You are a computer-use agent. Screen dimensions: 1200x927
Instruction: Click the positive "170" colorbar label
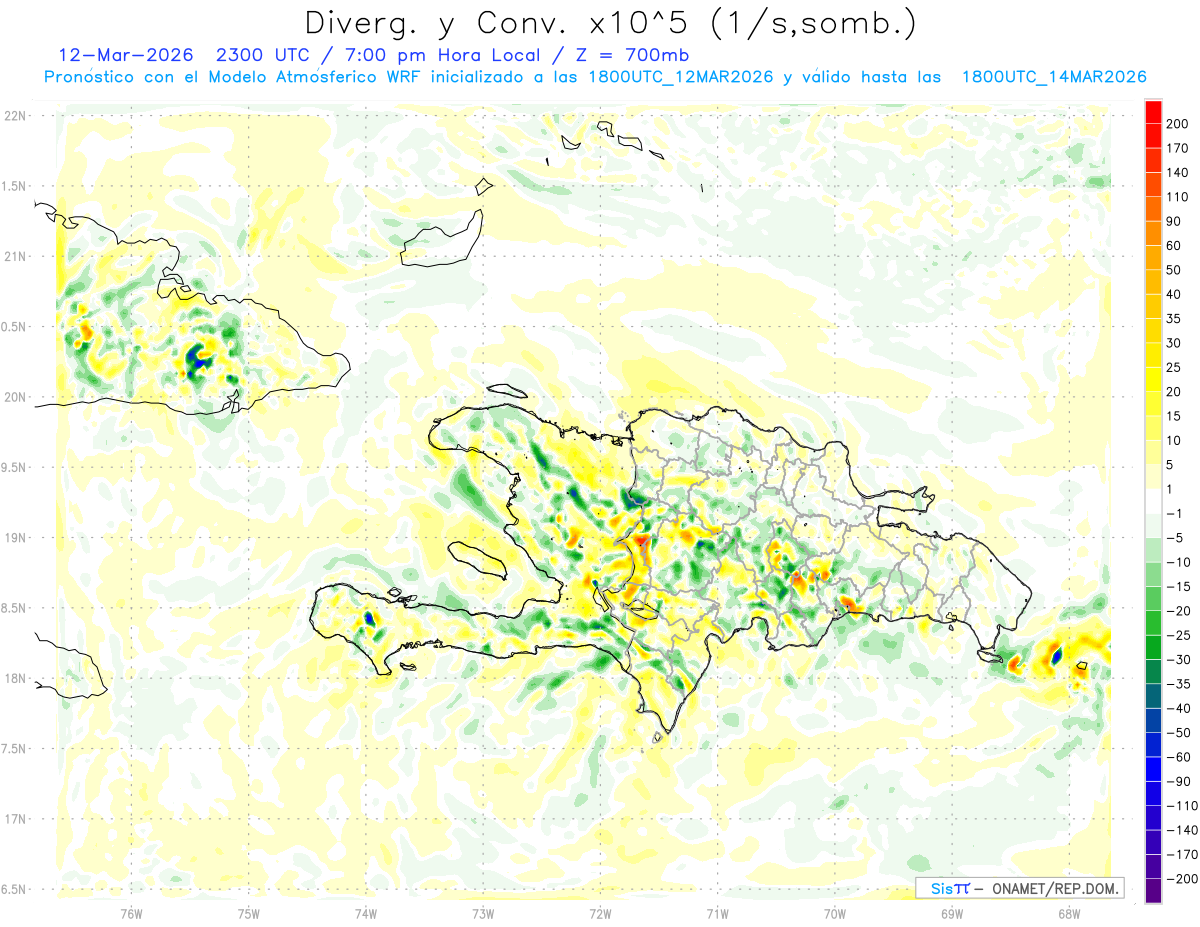point(1179,148)
